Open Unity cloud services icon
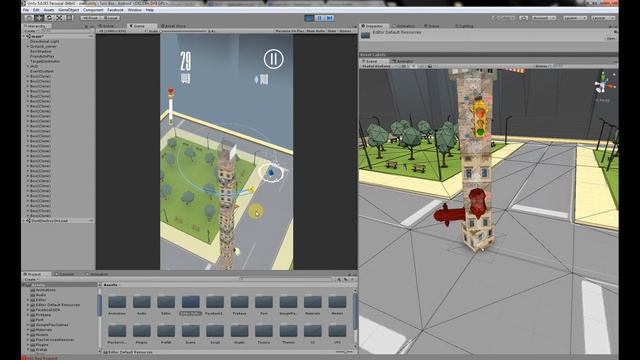Image resolution: width=640 pixels, height=360 pixels. (x=524, y=18)
